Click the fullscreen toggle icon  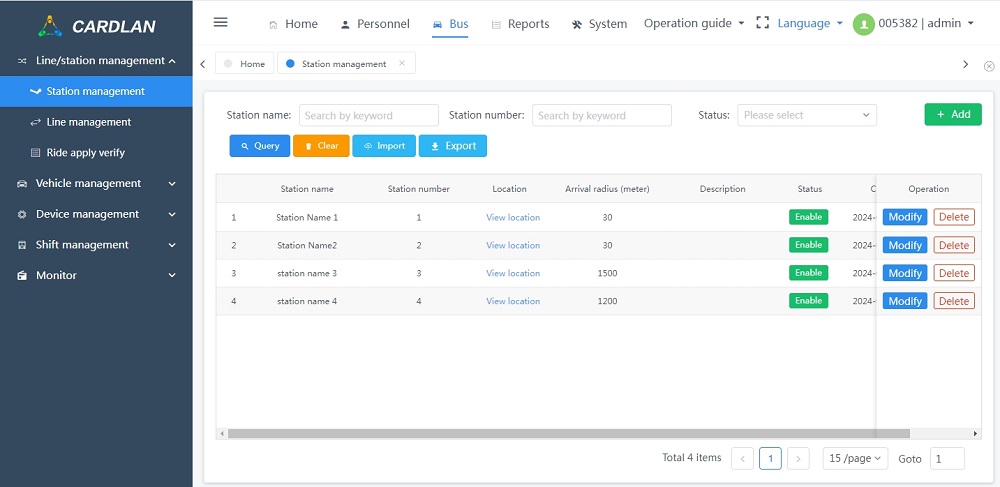763,23
